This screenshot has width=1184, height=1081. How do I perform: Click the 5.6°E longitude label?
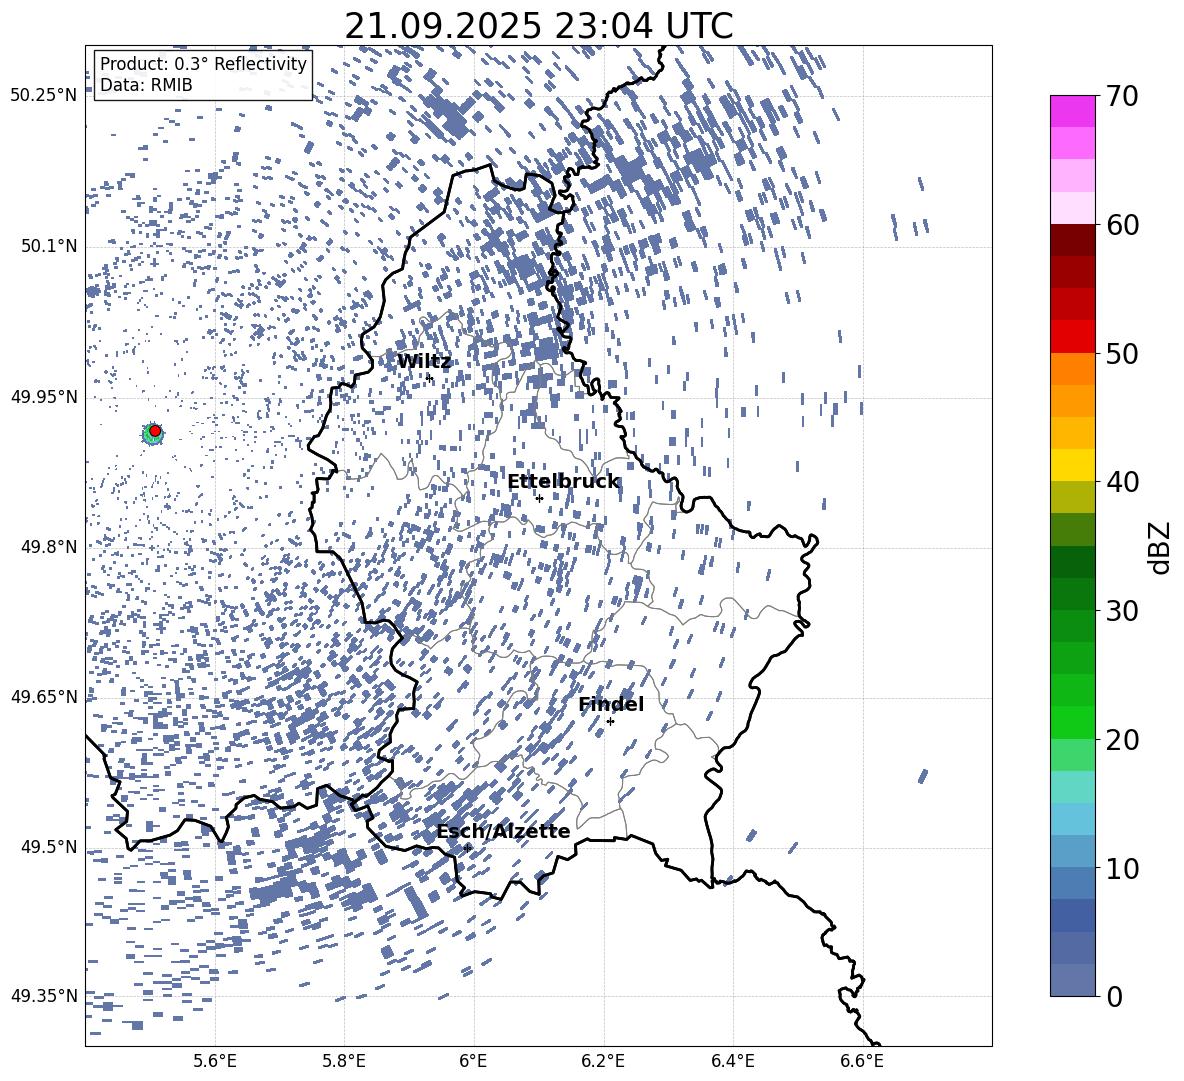pyautogui.click(x=215, y=1062)
